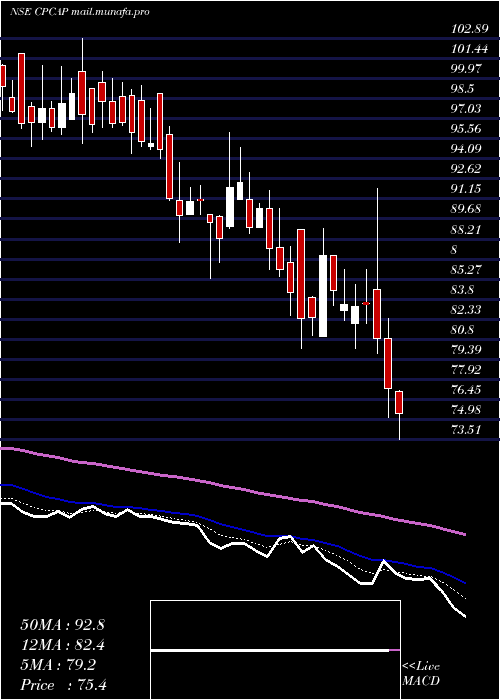Click the 80.8 price axis label
The height and width of the screenshot is (700, 500).
tap(462, 330)
